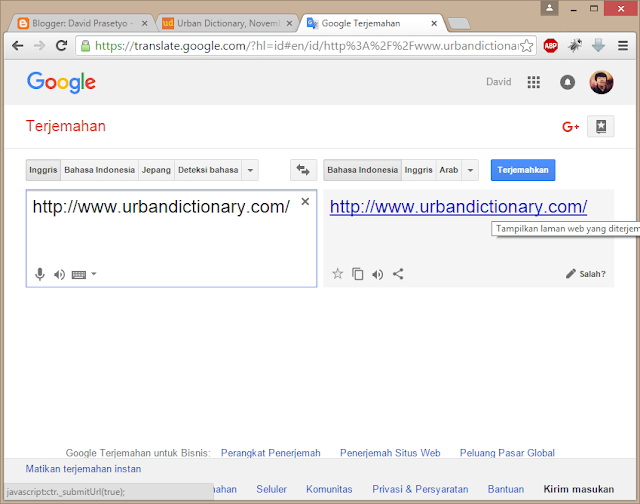This screenshot has width=640, height=504.
Task: Open the Penerjemah Situs Web link
Action: pyautogui.click(x=390, y=453)
